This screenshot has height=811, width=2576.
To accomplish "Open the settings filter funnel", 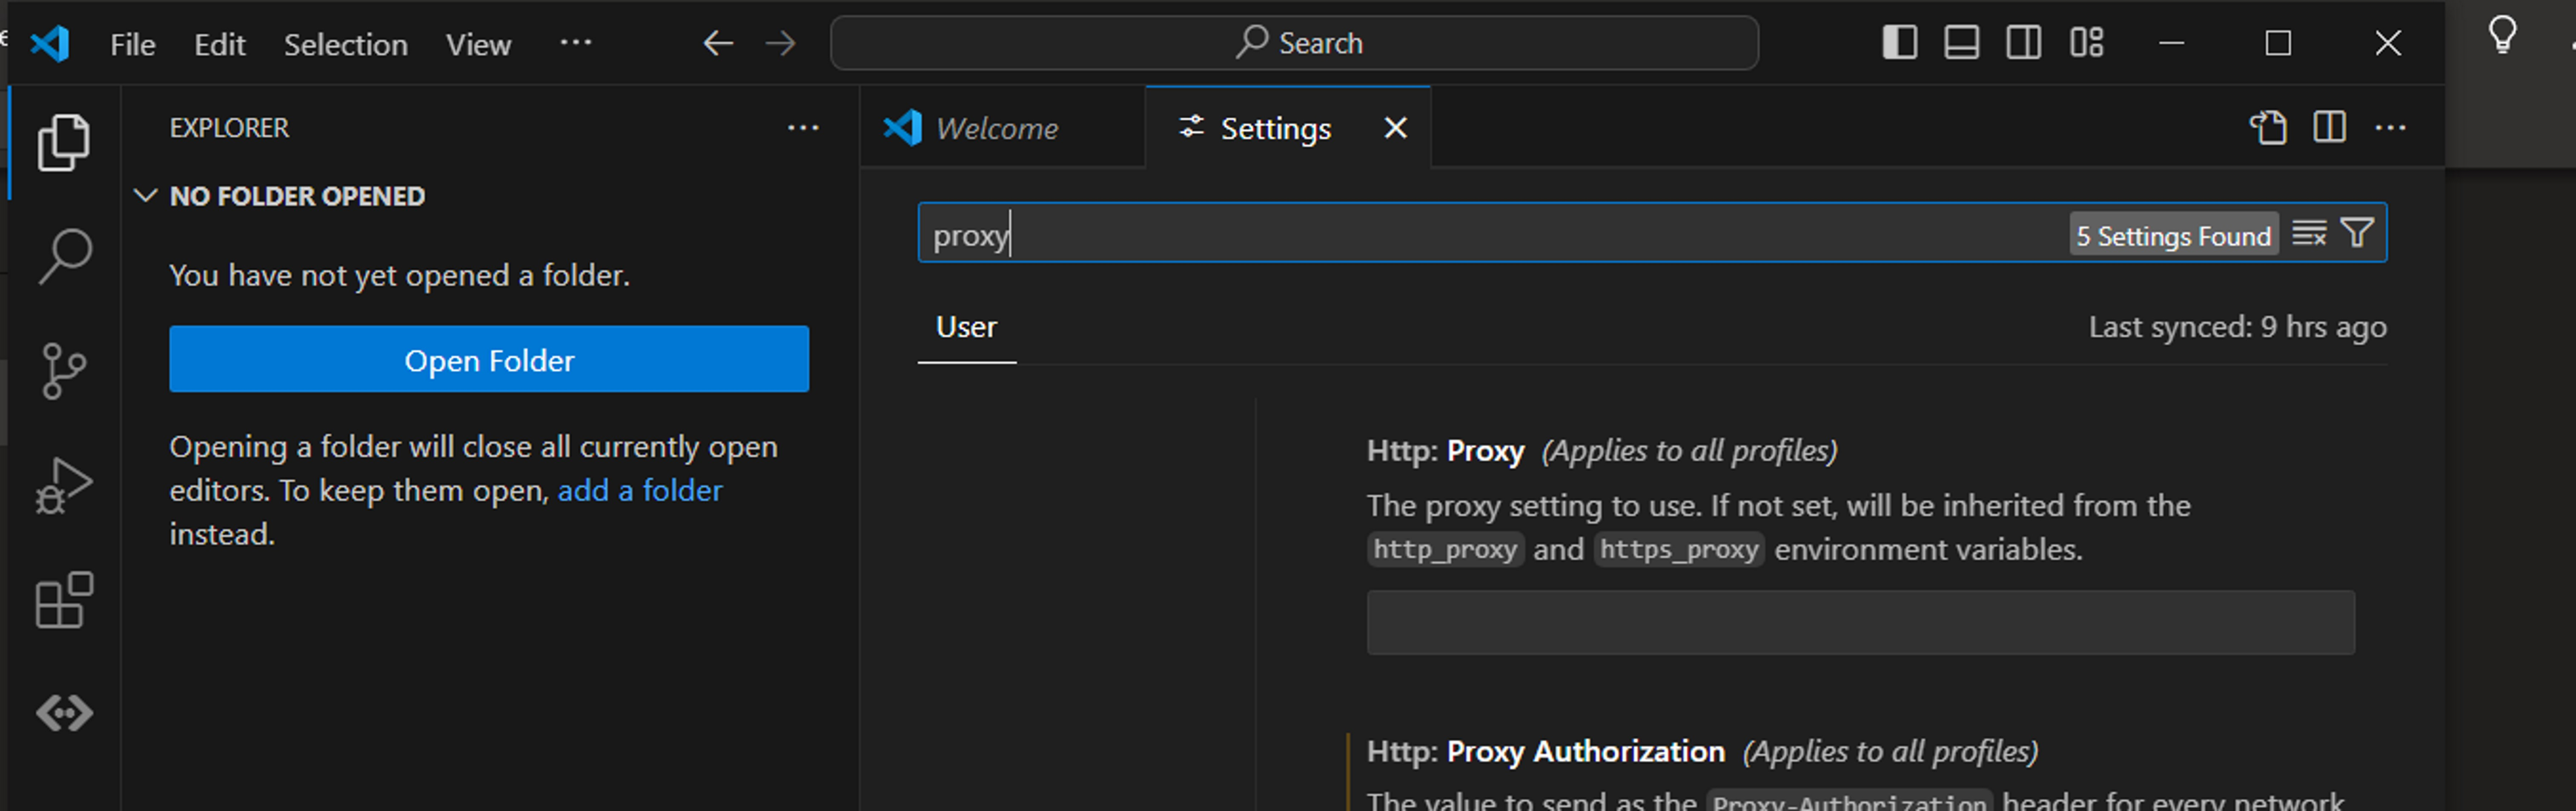I will (2357, 234).
